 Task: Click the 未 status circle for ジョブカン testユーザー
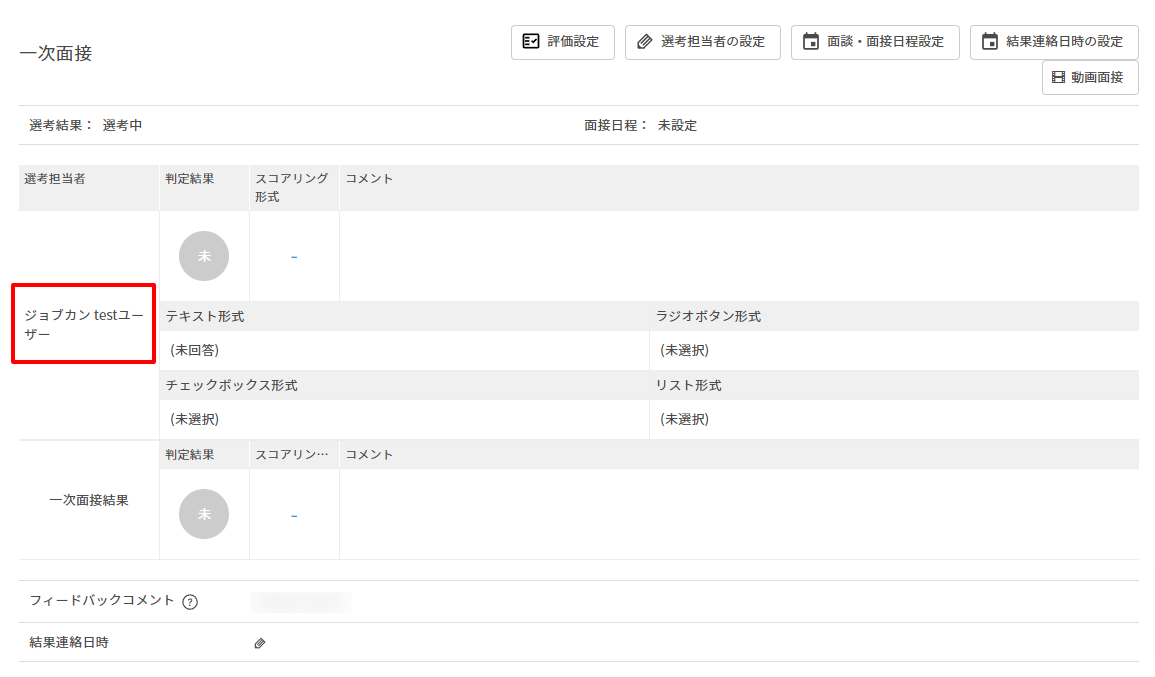[204, 256]
